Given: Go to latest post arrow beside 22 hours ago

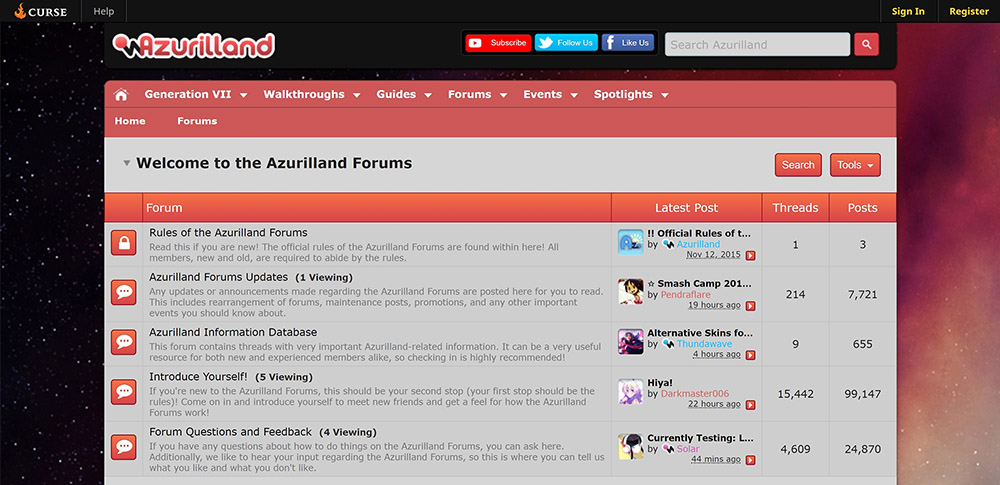Looking at the screenshot, I should (751, 405).
